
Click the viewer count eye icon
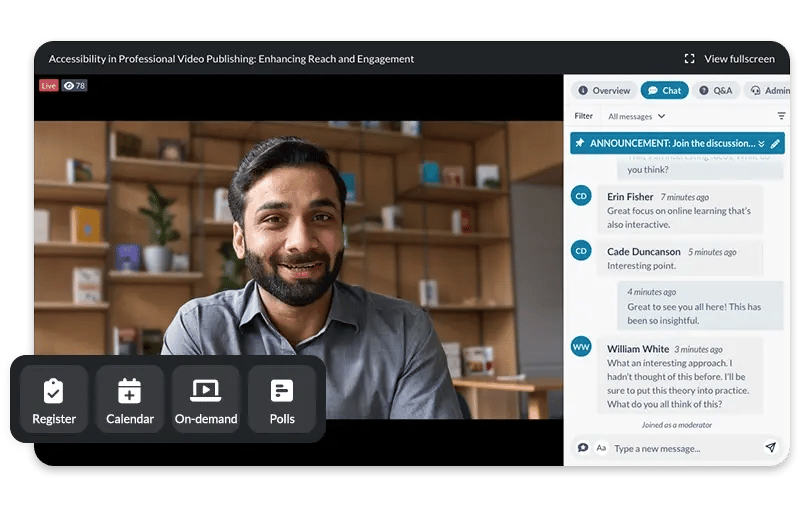click(x=69, y=86)
